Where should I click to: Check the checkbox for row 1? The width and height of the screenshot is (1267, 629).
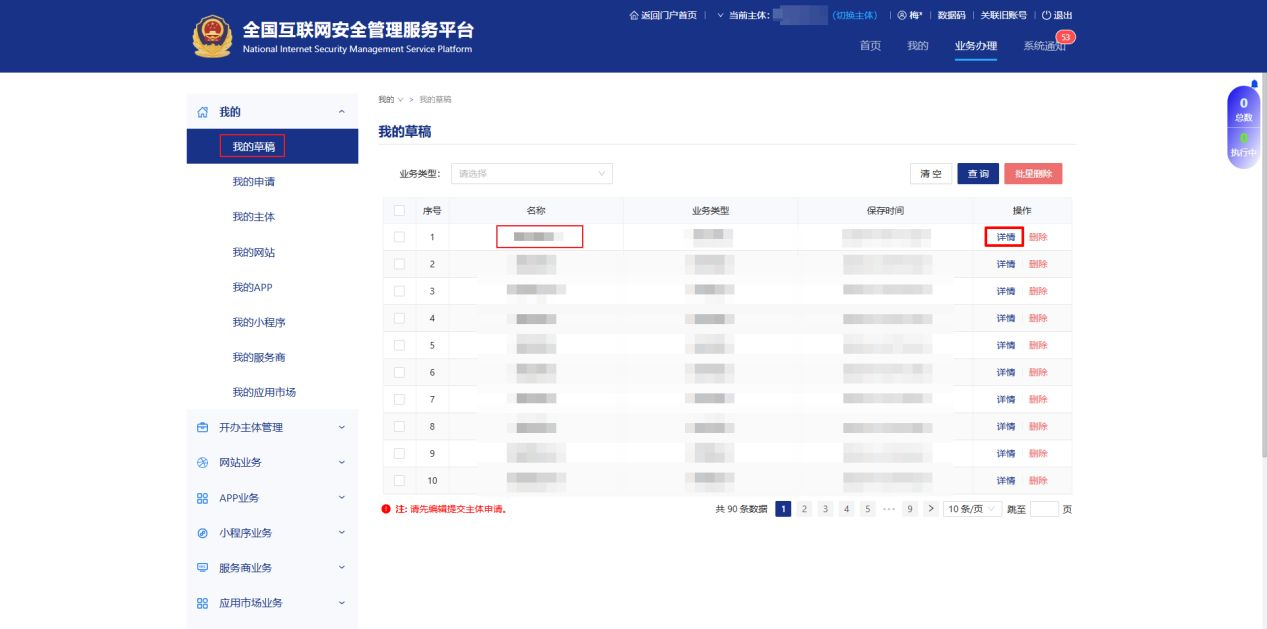[x=400, y=237]
